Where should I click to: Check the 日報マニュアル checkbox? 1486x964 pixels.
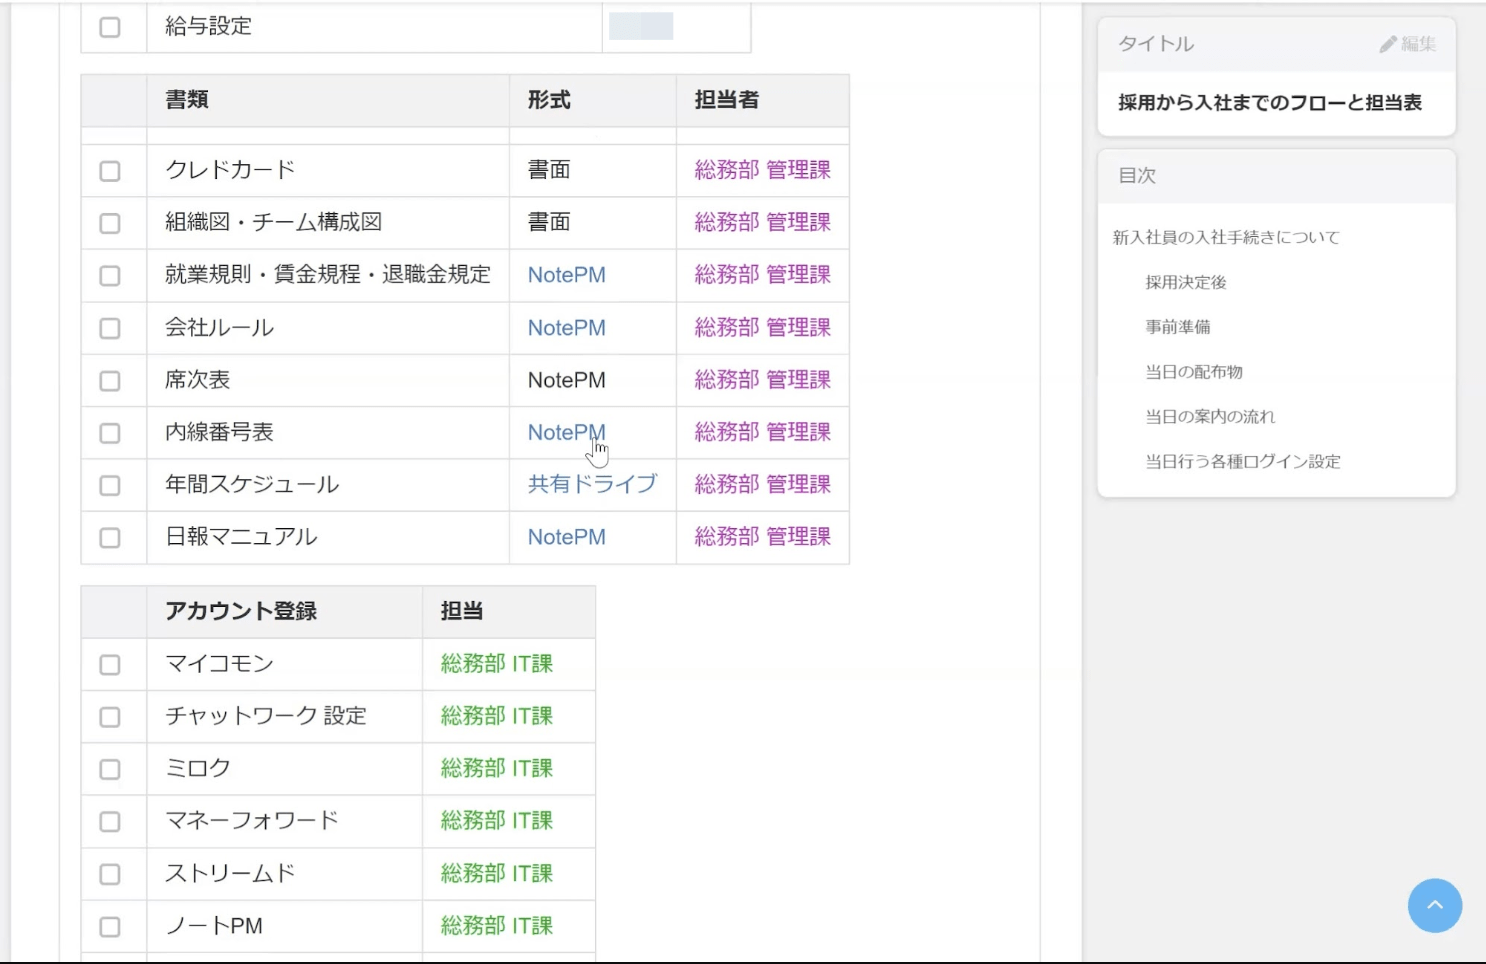[110, 537]
